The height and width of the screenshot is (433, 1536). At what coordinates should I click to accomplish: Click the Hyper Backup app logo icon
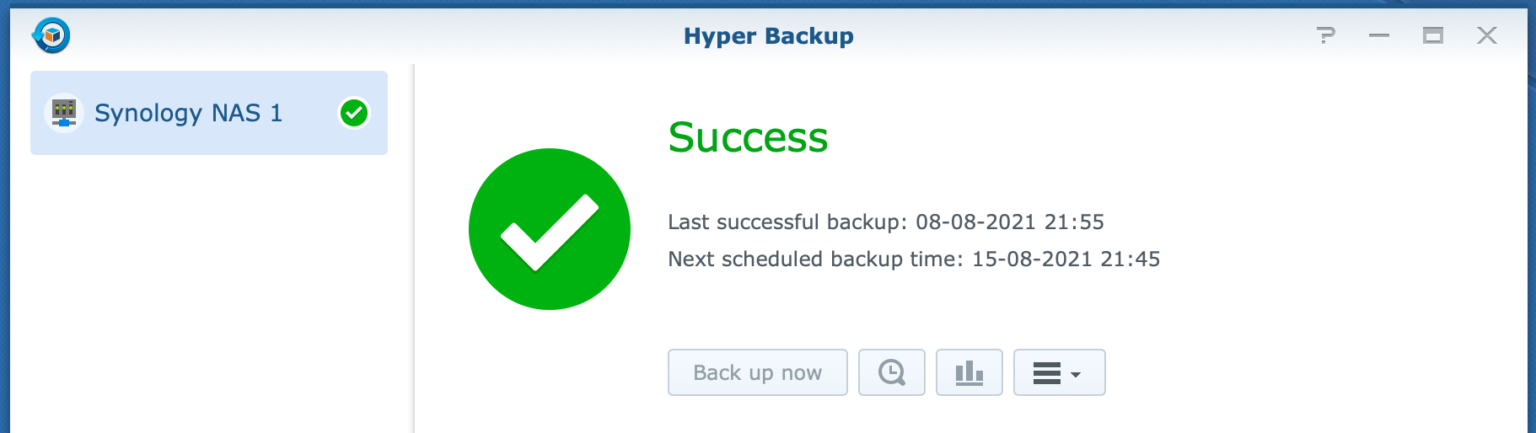[50, 37]
